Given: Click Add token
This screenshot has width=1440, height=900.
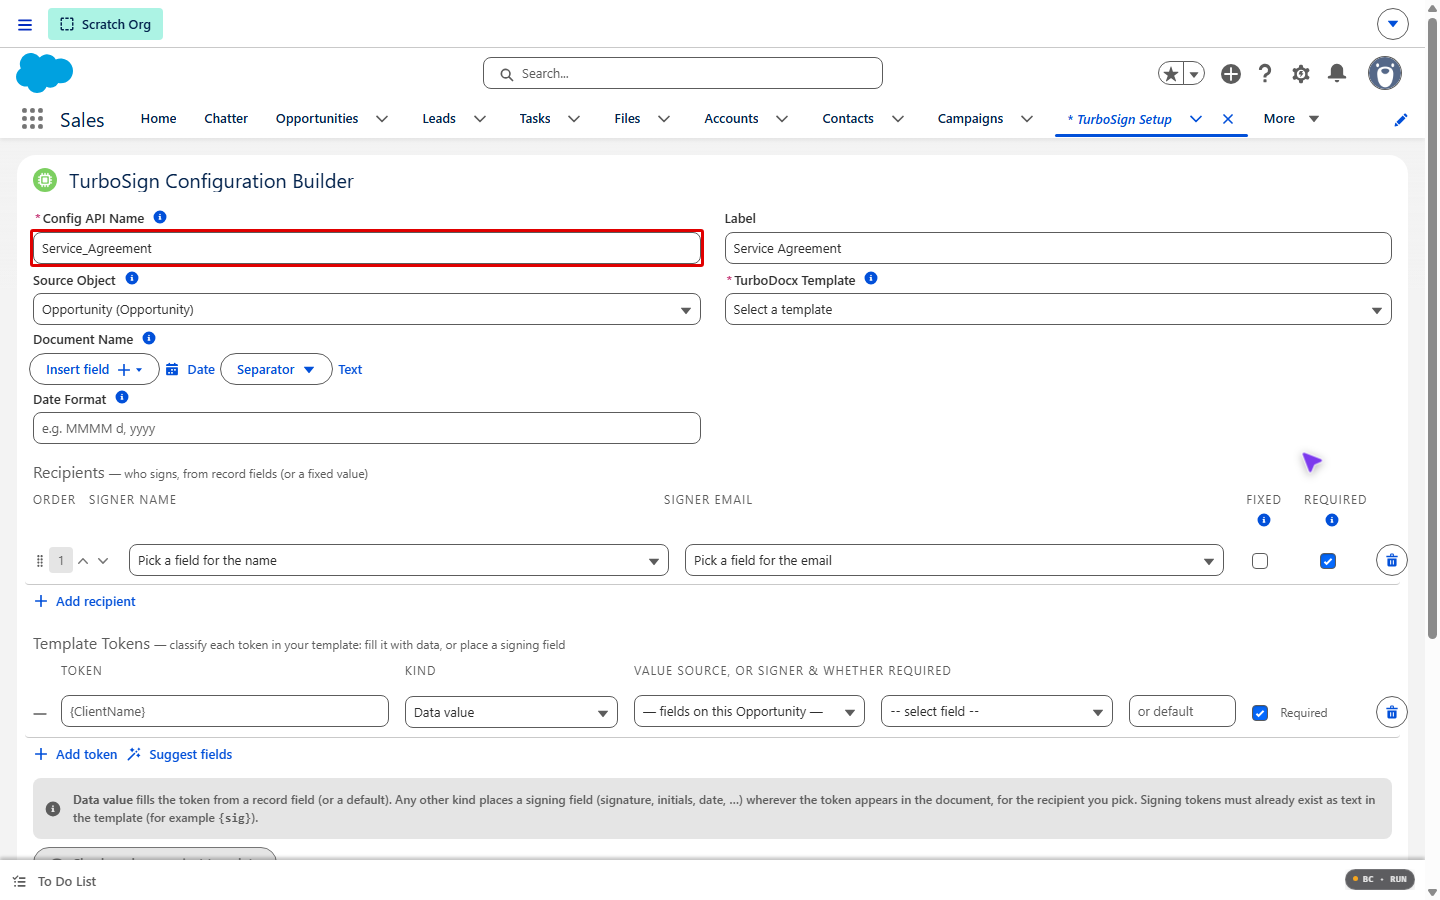Looking at the screenshot, I should (76, 754).
